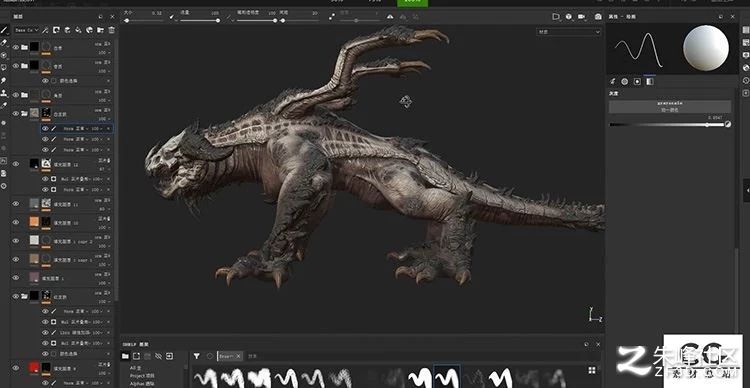The width and height of the screenshot is (750, 388).
Task: Adjust the brush size slider
Action: click(143, 21)
